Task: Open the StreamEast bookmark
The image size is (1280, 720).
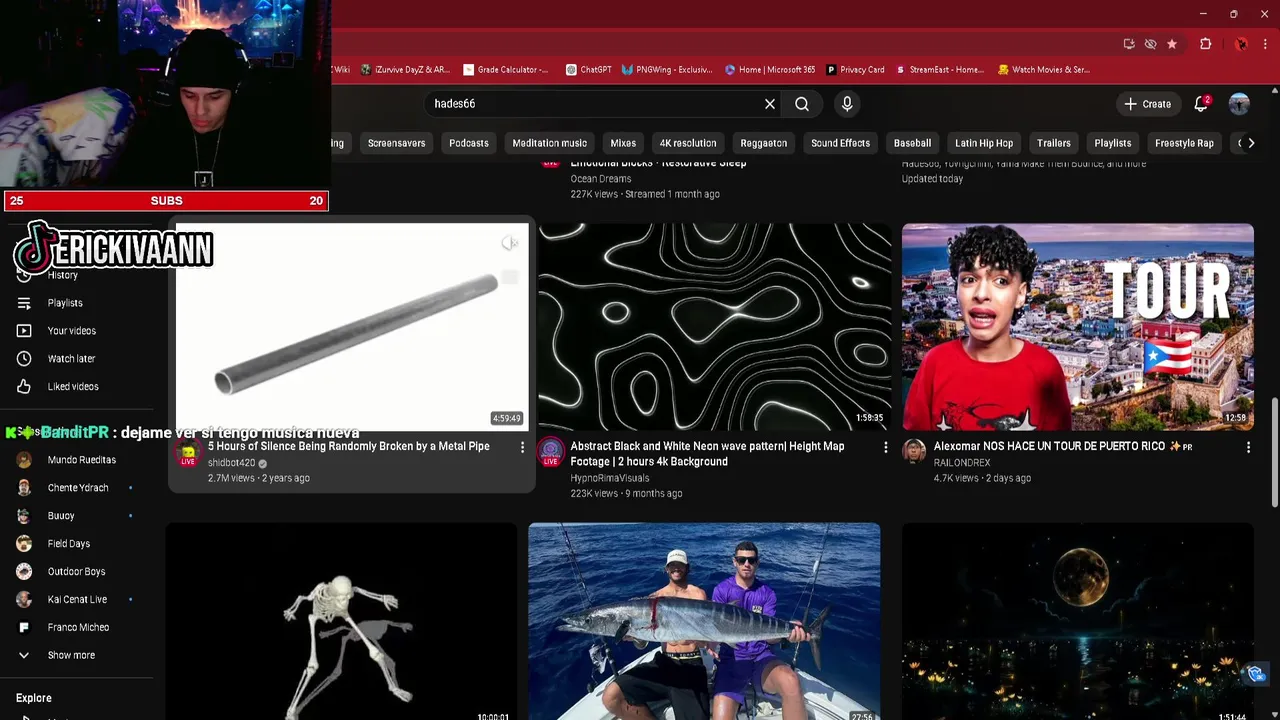Action: 940,70
